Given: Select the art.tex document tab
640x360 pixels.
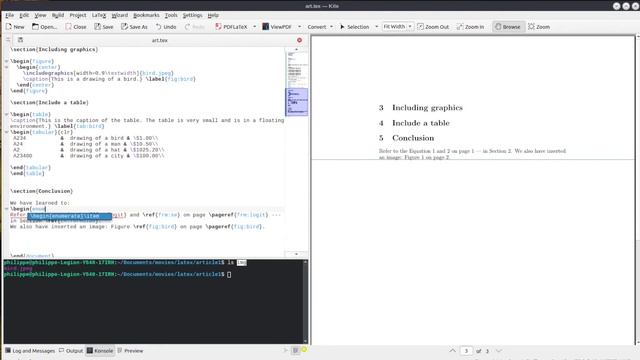Looking at the screenshot, I should pyautogui.click(x=160, y=40).
